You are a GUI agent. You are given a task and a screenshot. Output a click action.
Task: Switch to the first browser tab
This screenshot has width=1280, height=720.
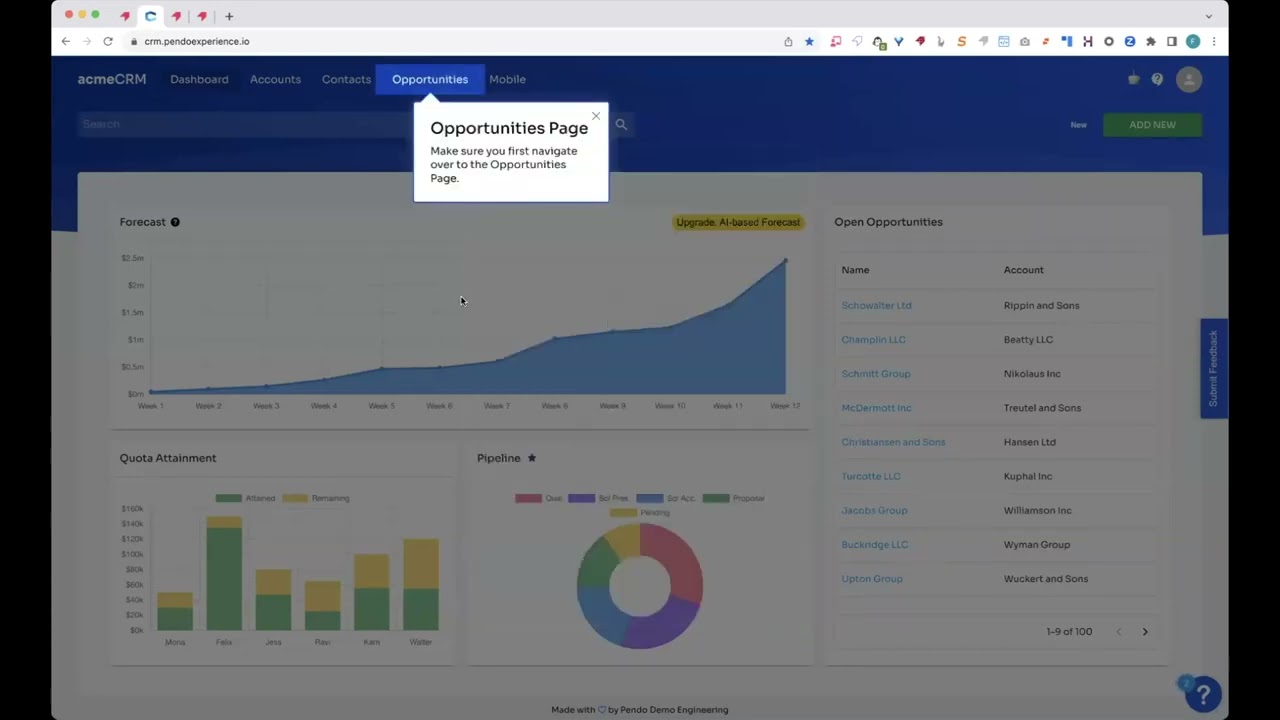pyautogui.click(x=125, y=16)
